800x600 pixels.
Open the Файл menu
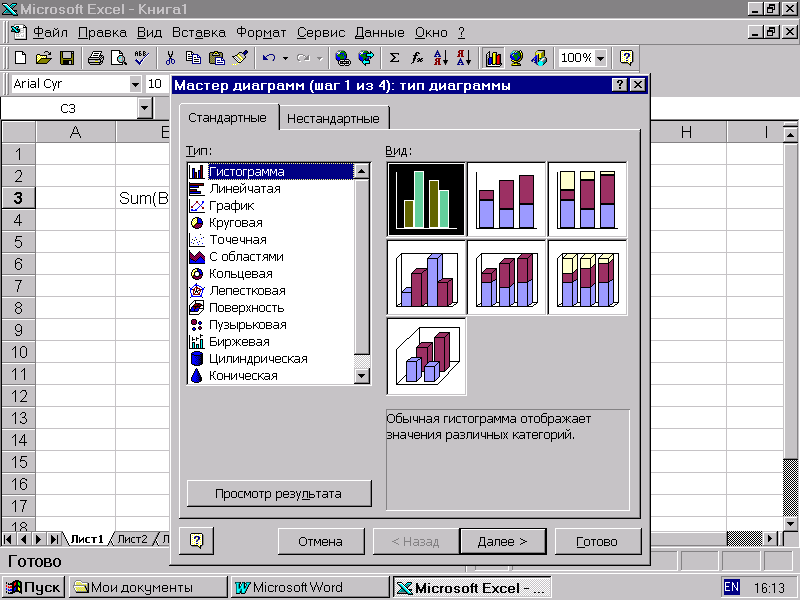click(x=50, y=33)
